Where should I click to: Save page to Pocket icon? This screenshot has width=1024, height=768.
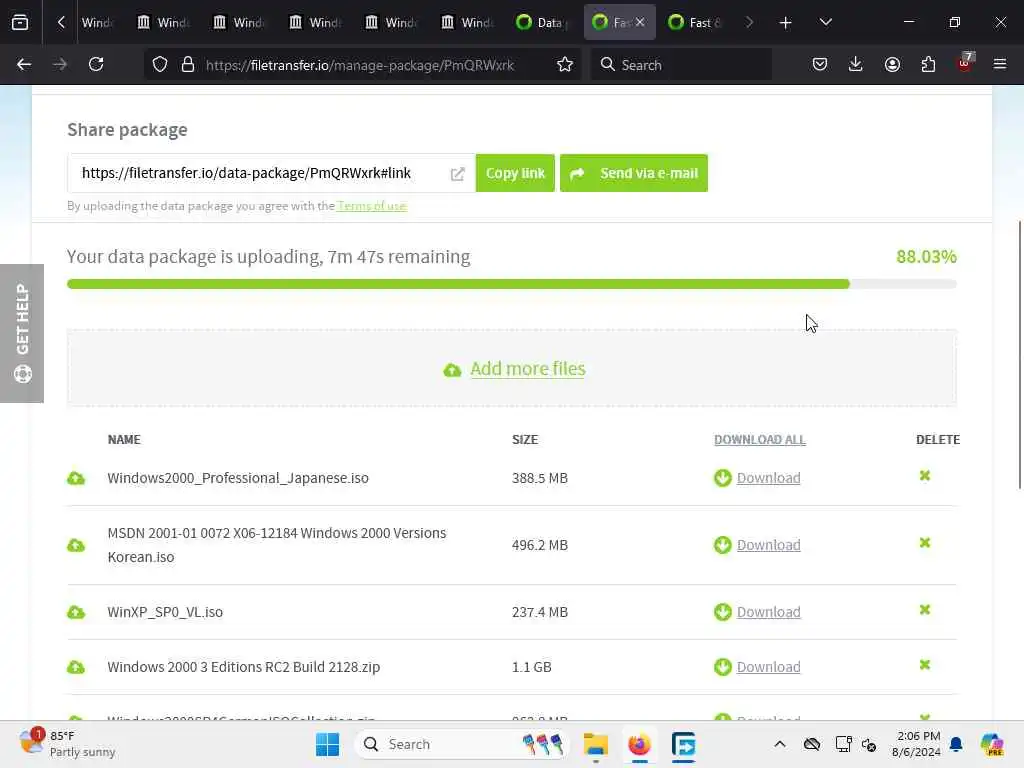pyautogui.click(x=820, y=64)
